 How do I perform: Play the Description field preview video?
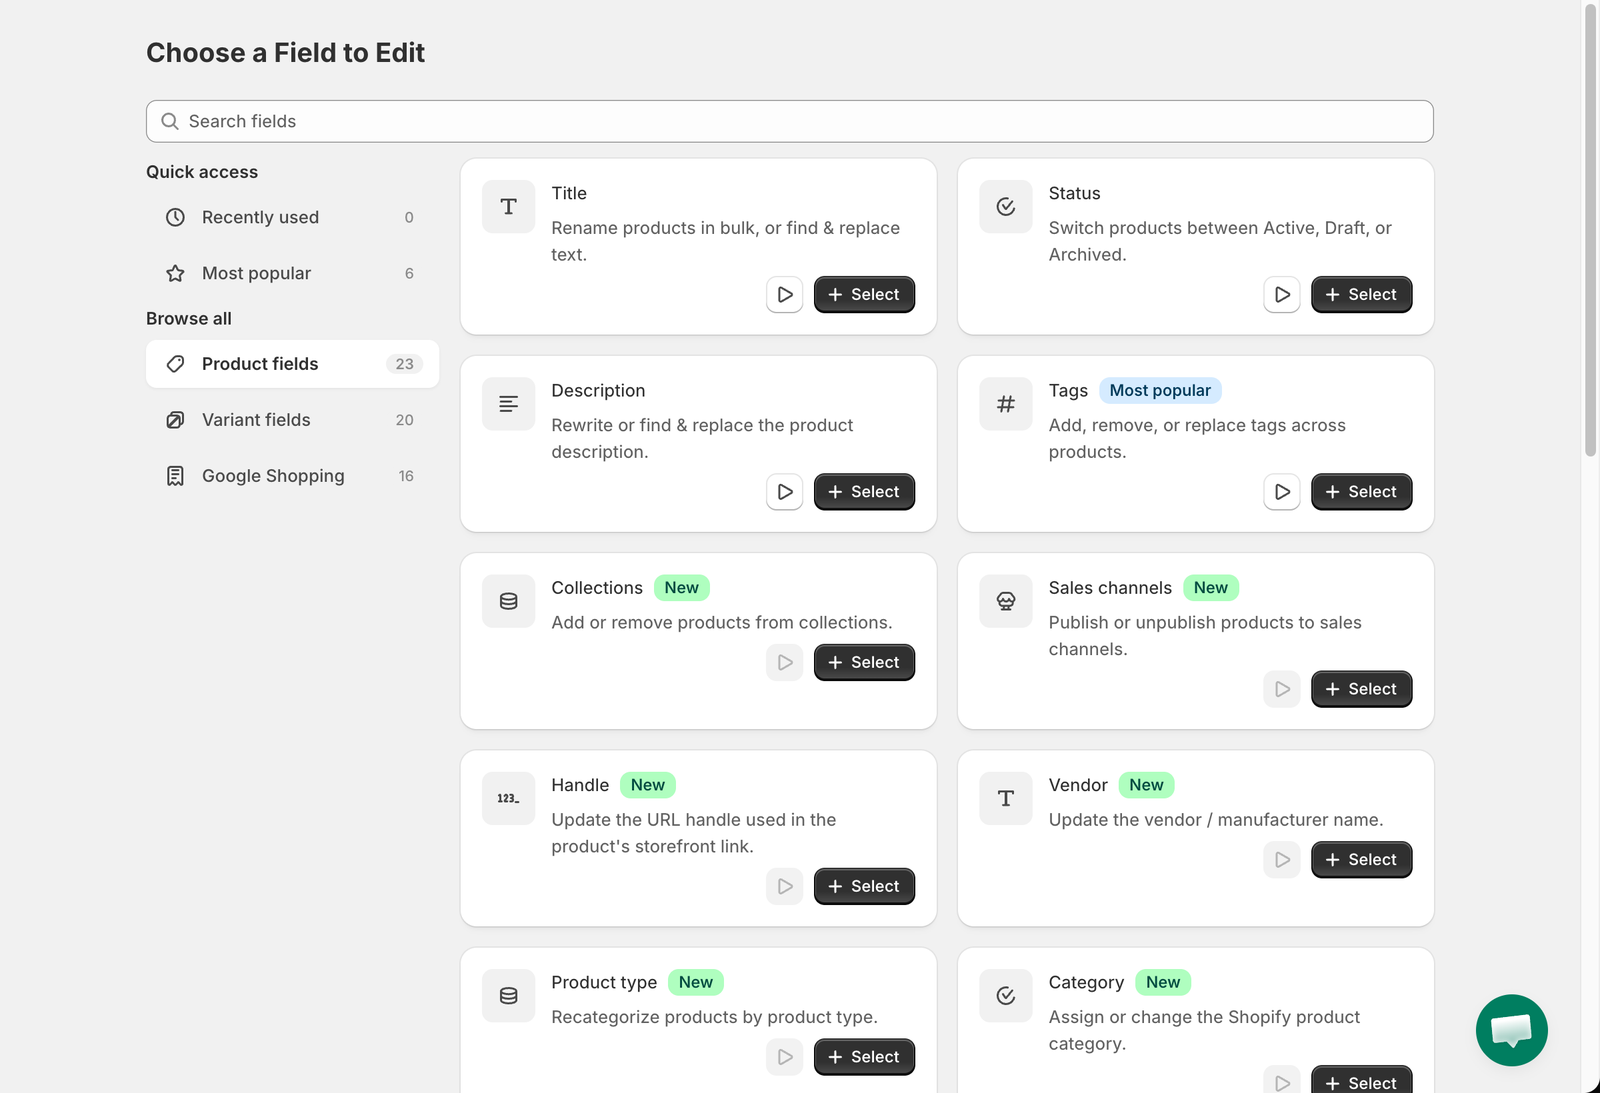click(x=785, y=492)
